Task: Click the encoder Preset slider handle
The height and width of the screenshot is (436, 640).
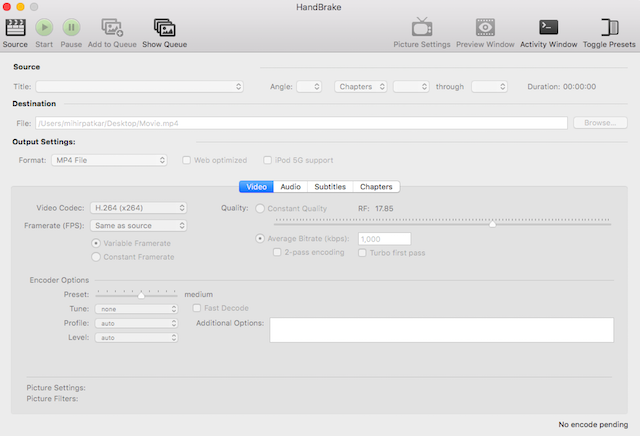Action: coord(141,295)
